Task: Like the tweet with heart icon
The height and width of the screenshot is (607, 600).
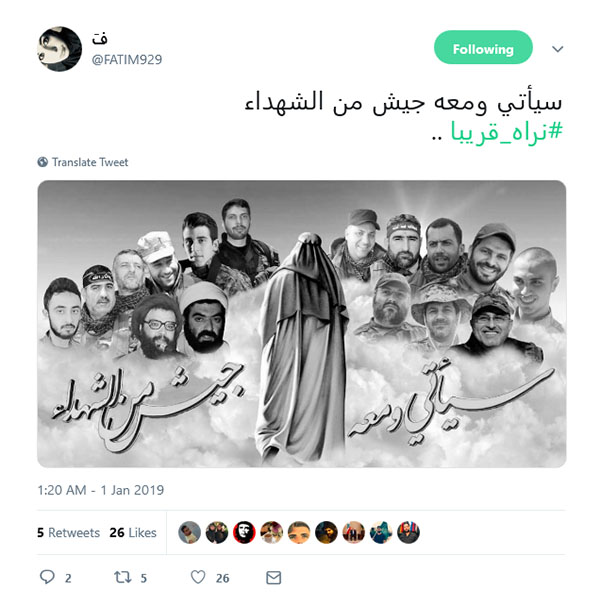Action: (x=198, y=577)
